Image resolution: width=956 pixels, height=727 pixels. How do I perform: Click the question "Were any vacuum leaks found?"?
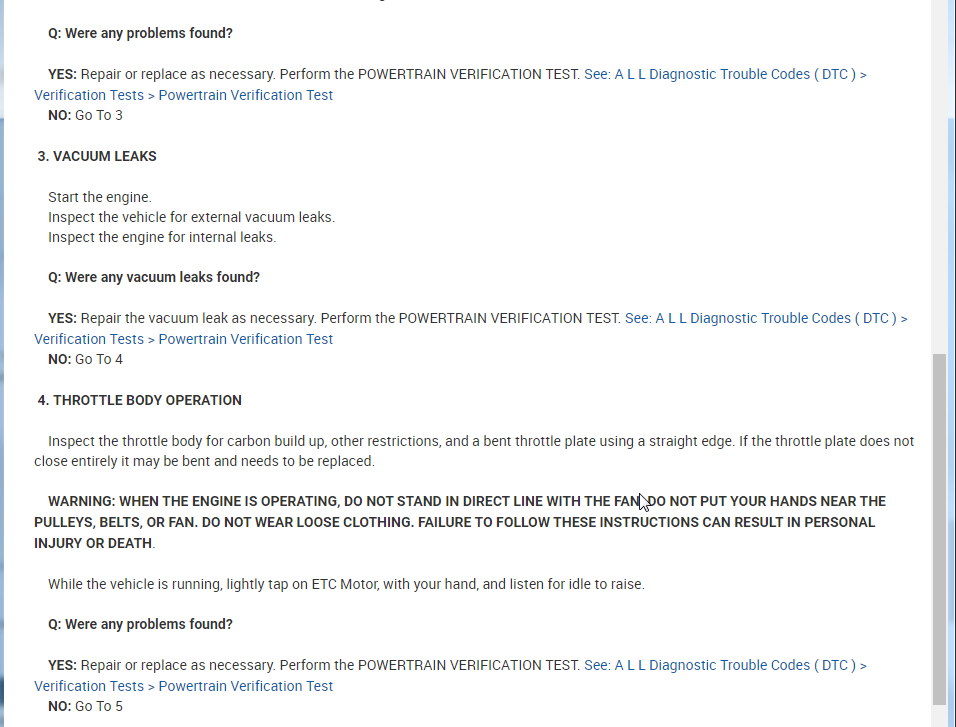pos(154,277)
